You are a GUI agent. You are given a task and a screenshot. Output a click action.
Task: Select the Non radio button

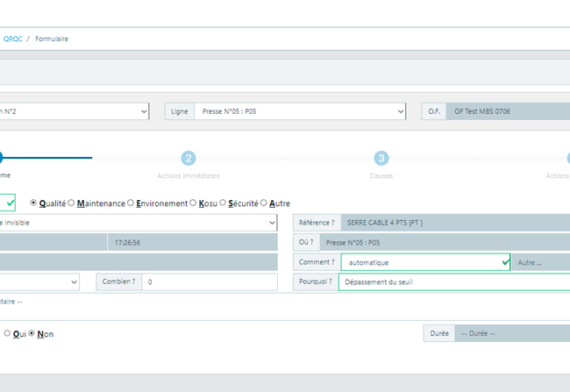[x=32, y=333]
